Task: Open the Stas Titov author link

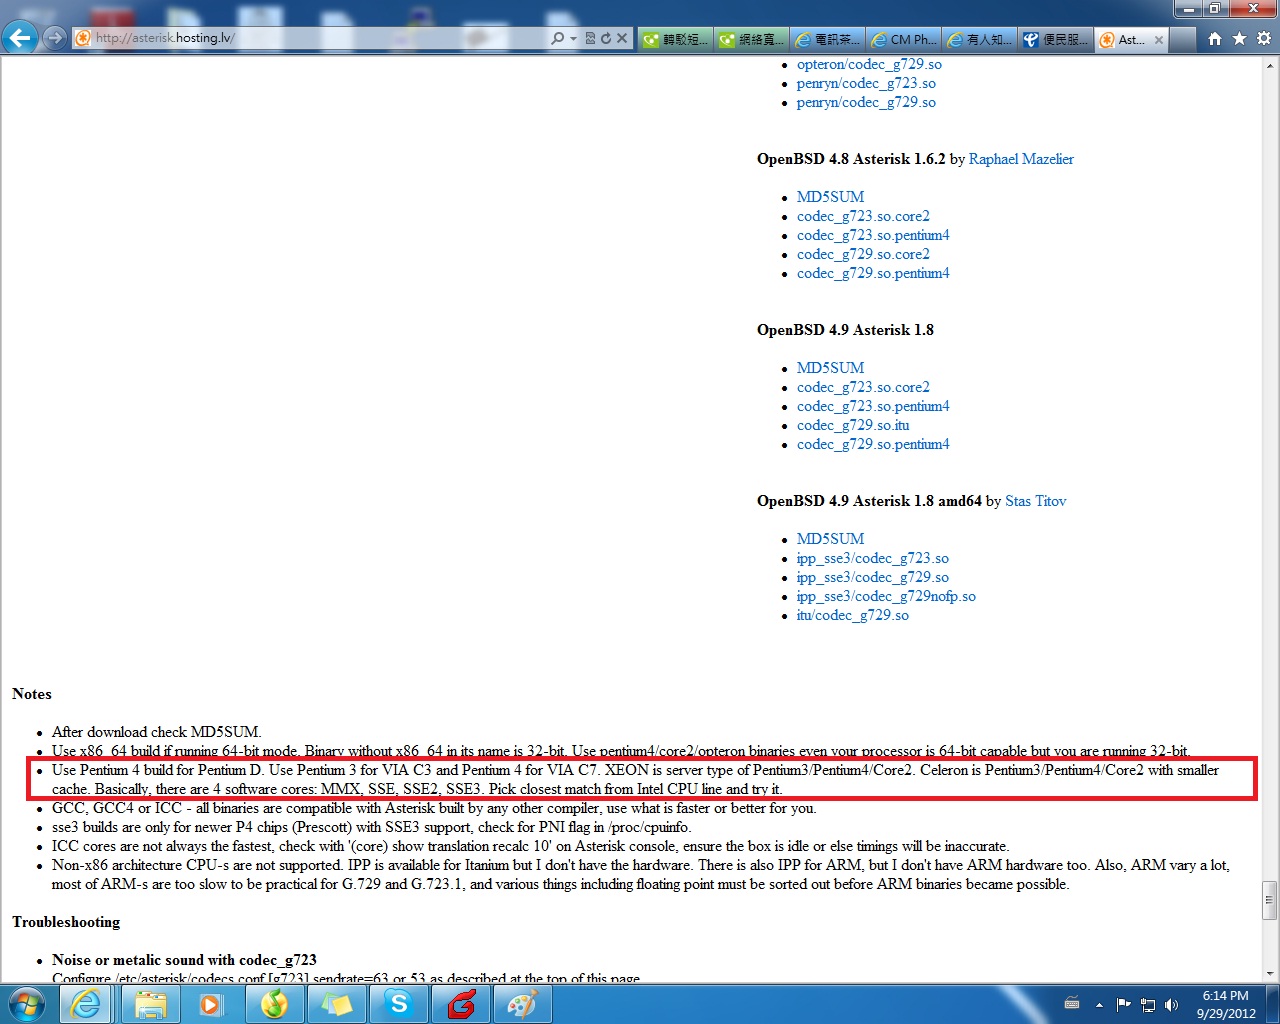Action: tap(1036, 501)
